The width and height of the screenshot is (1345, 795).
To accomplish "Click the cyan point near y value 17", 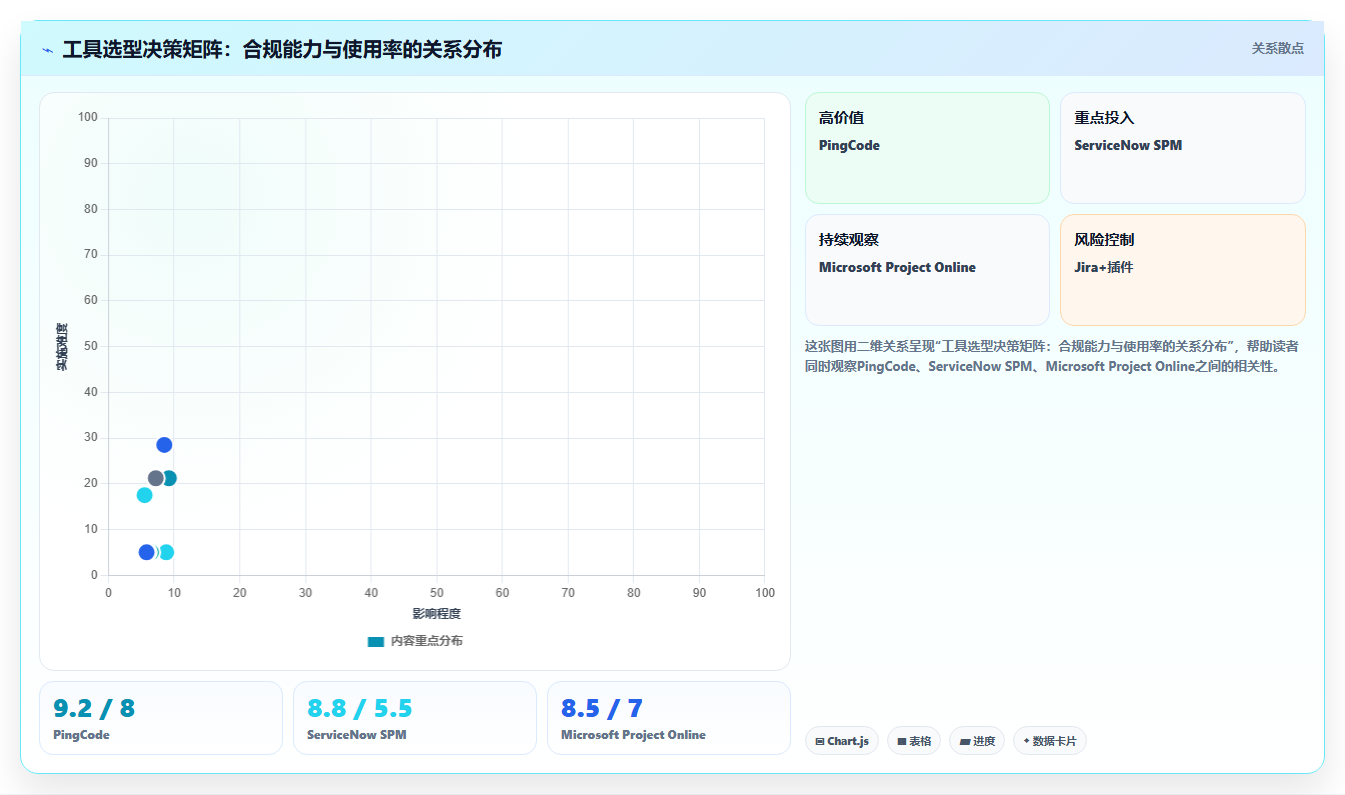I will 144,495.
